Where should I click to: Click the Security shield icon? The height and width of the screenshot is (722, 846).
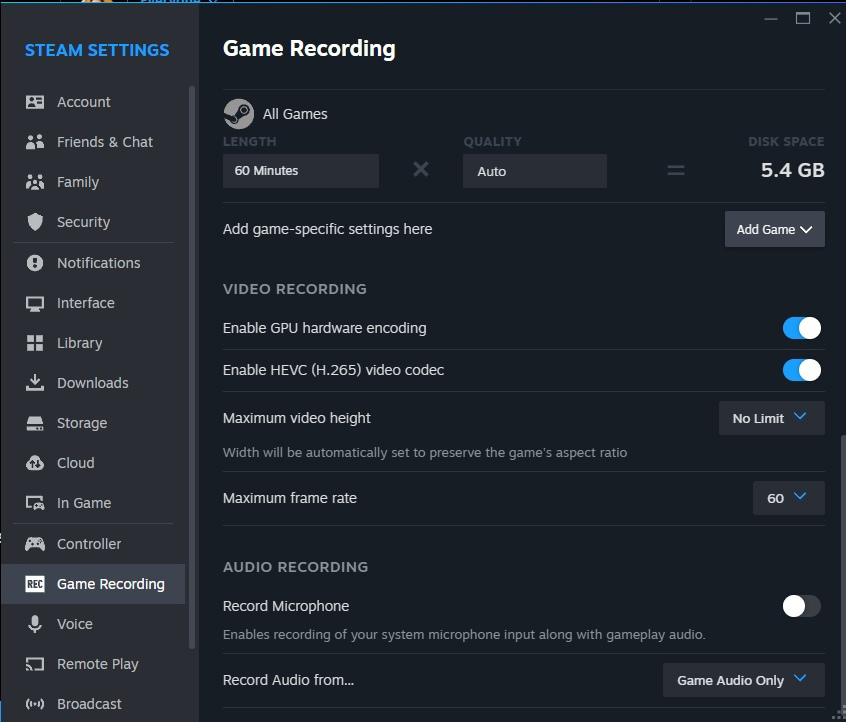(x=35, y=222)
